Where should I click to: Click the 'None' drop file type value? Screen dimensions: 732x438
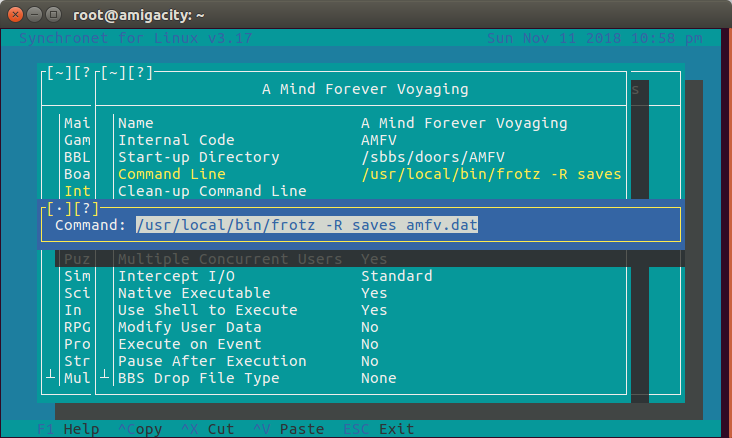[x=379, y=378]
